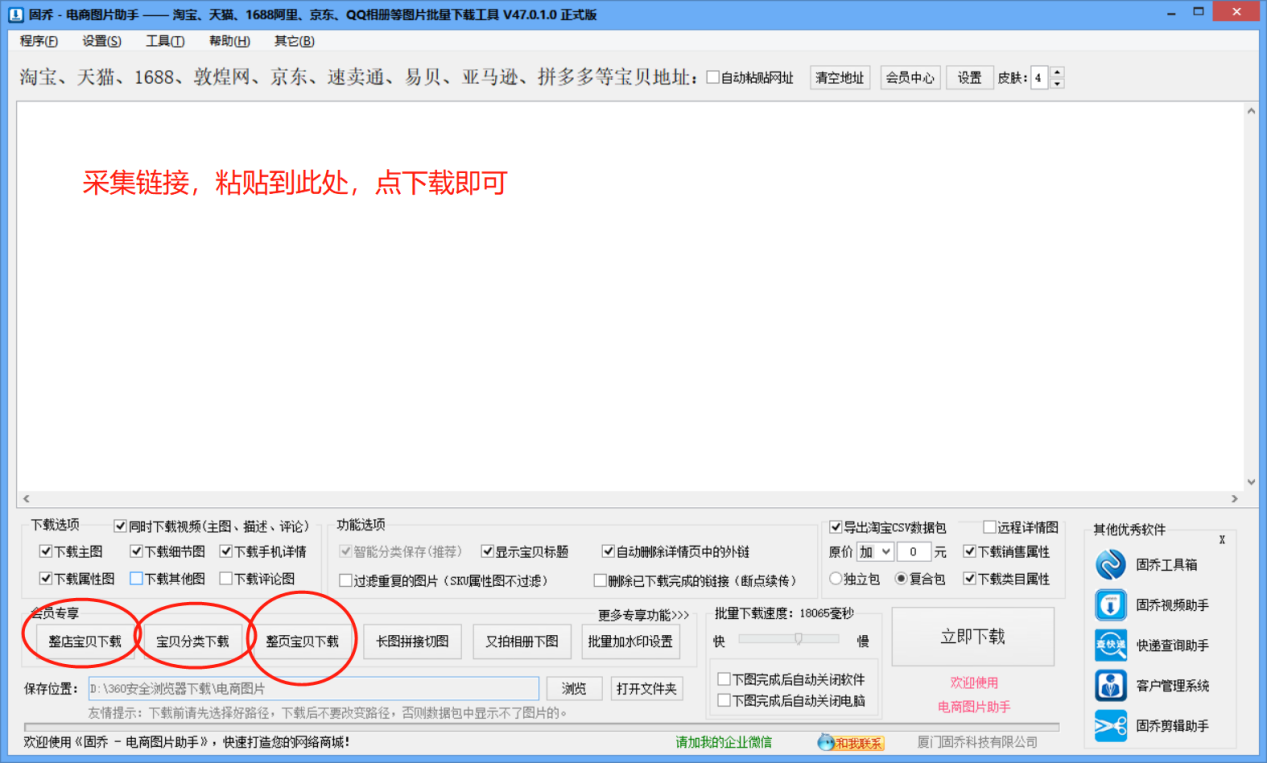Click the 立即下载 button
This screenshot has height=763, width=1267.
coord(972,637)
